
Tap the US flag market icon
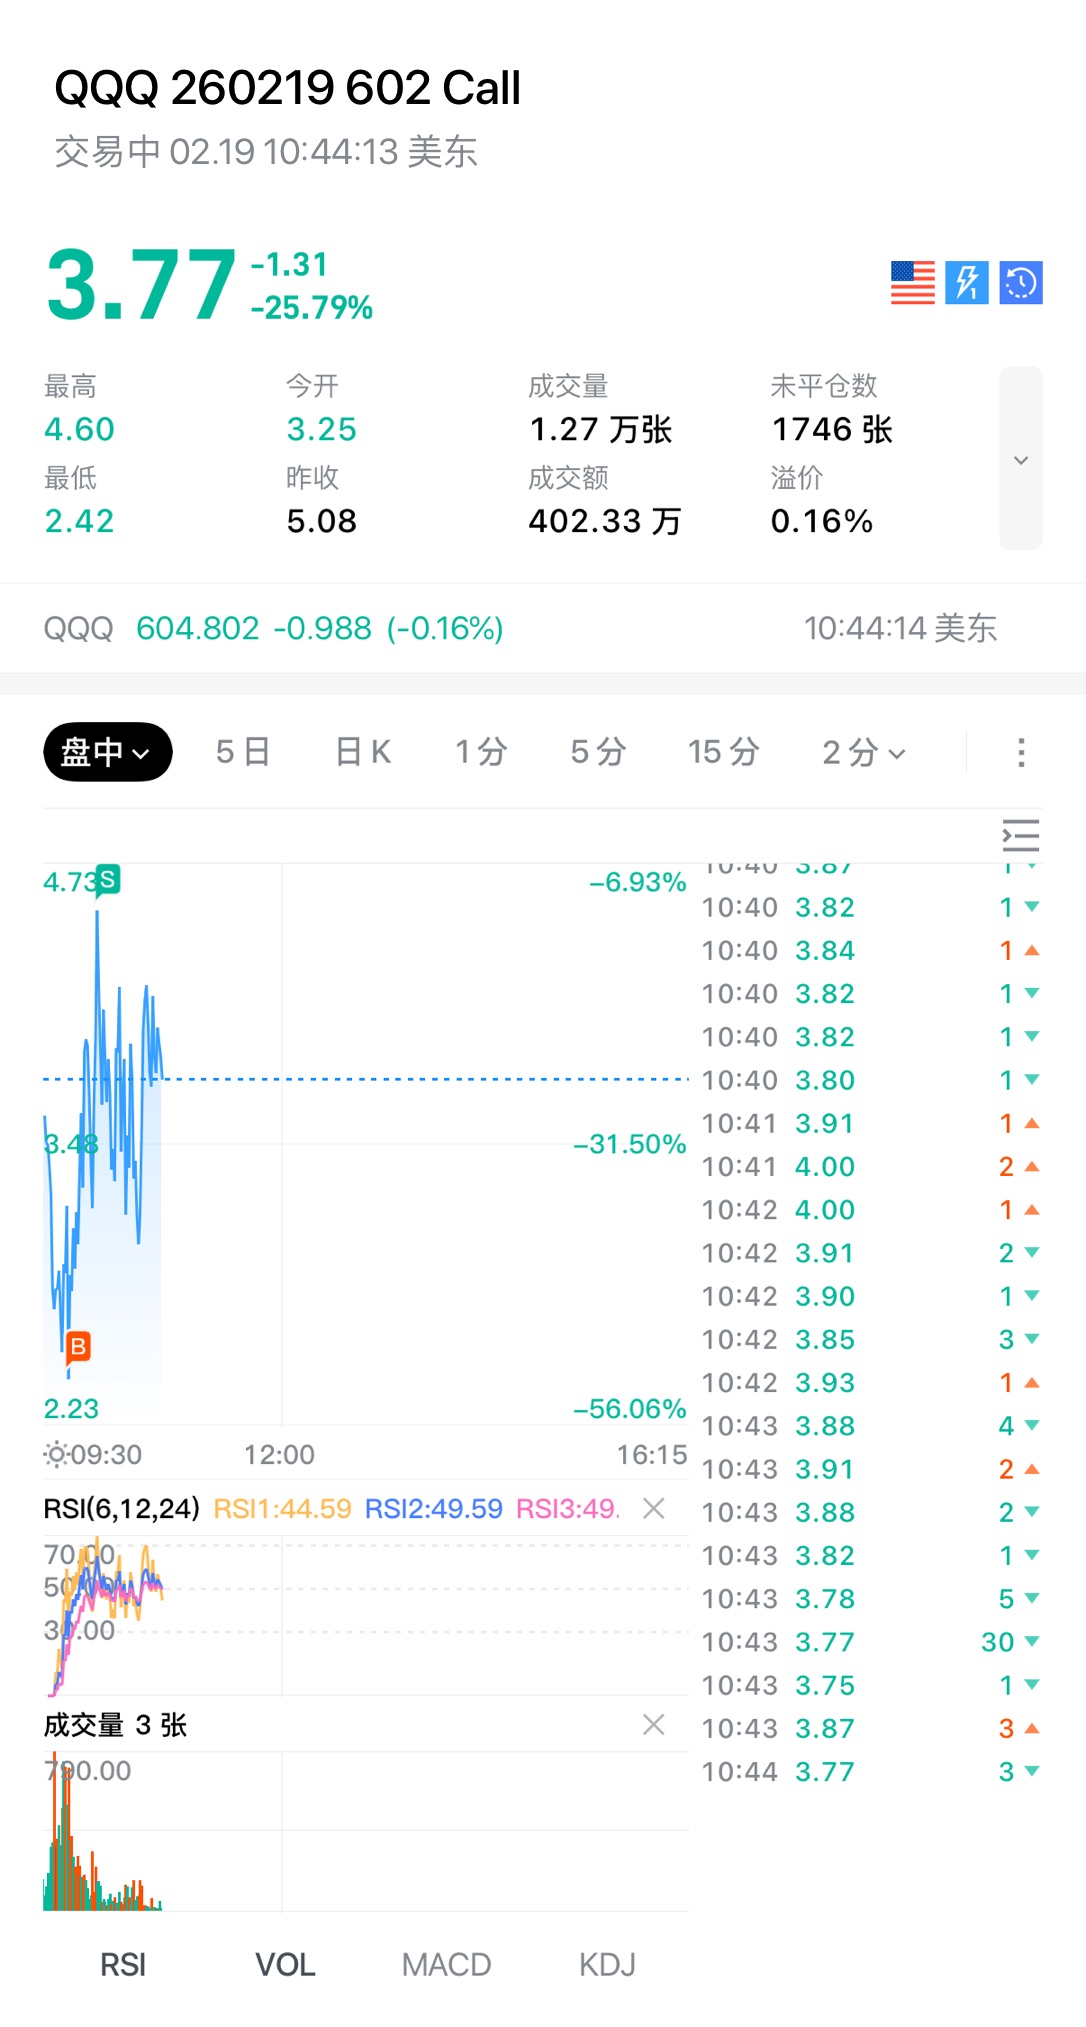[912, 283]
